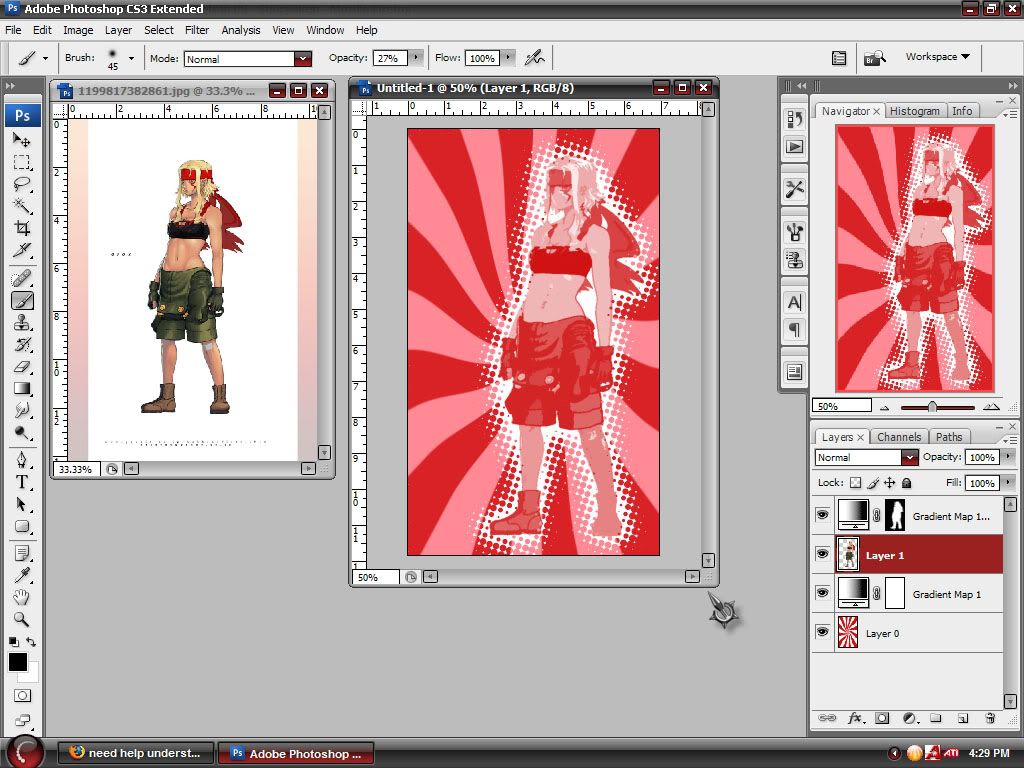Image resolution: width=1024 pixels, height=768 pixels.
Task: Switch to the Paths tab
Action: [x=949, y=437]
